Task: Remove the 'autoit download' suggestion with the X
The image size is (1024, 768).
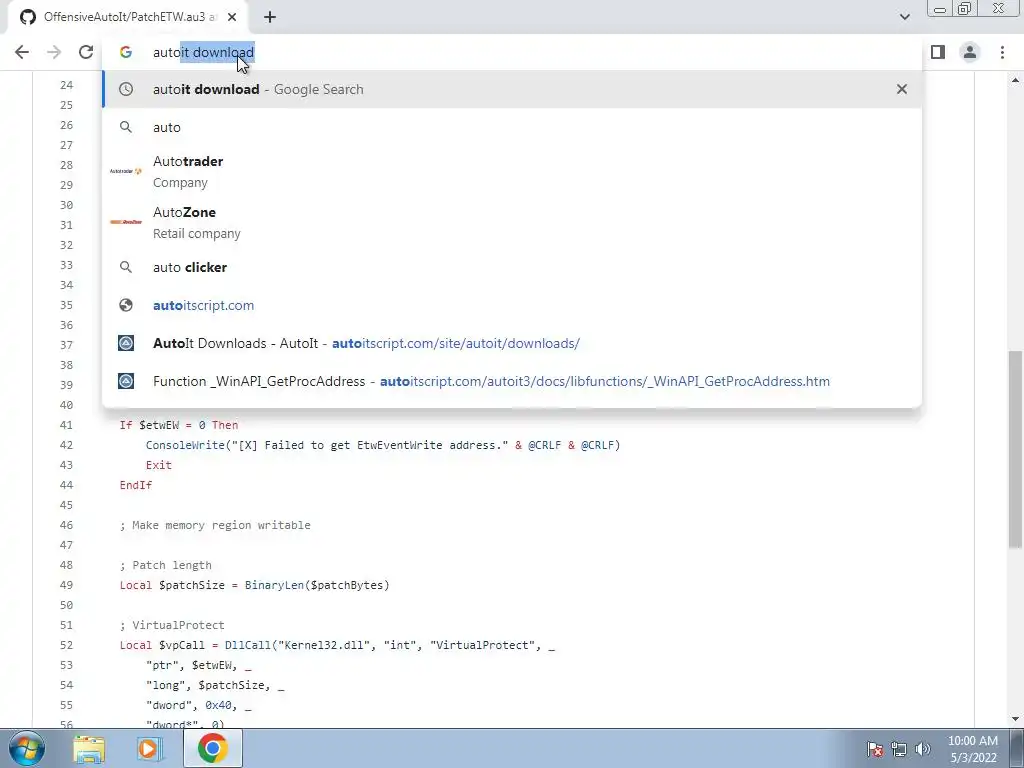Action: 901,89
